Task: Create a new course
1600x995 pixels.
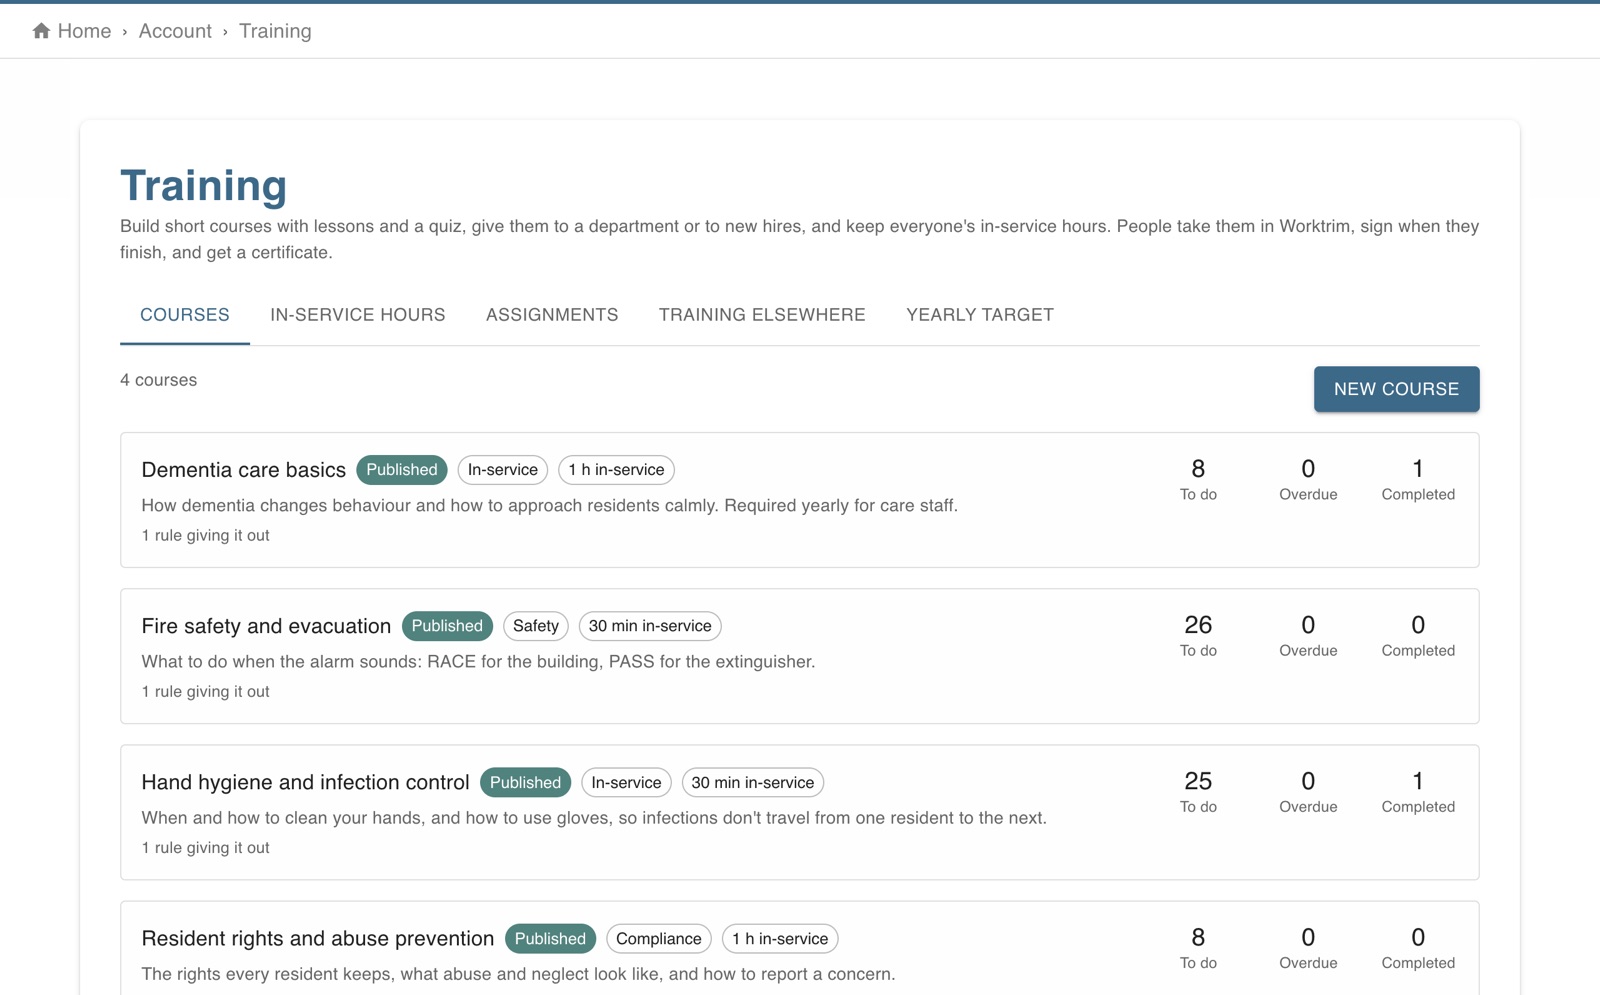Action: pyautogui.click(x=1396, y=389)
